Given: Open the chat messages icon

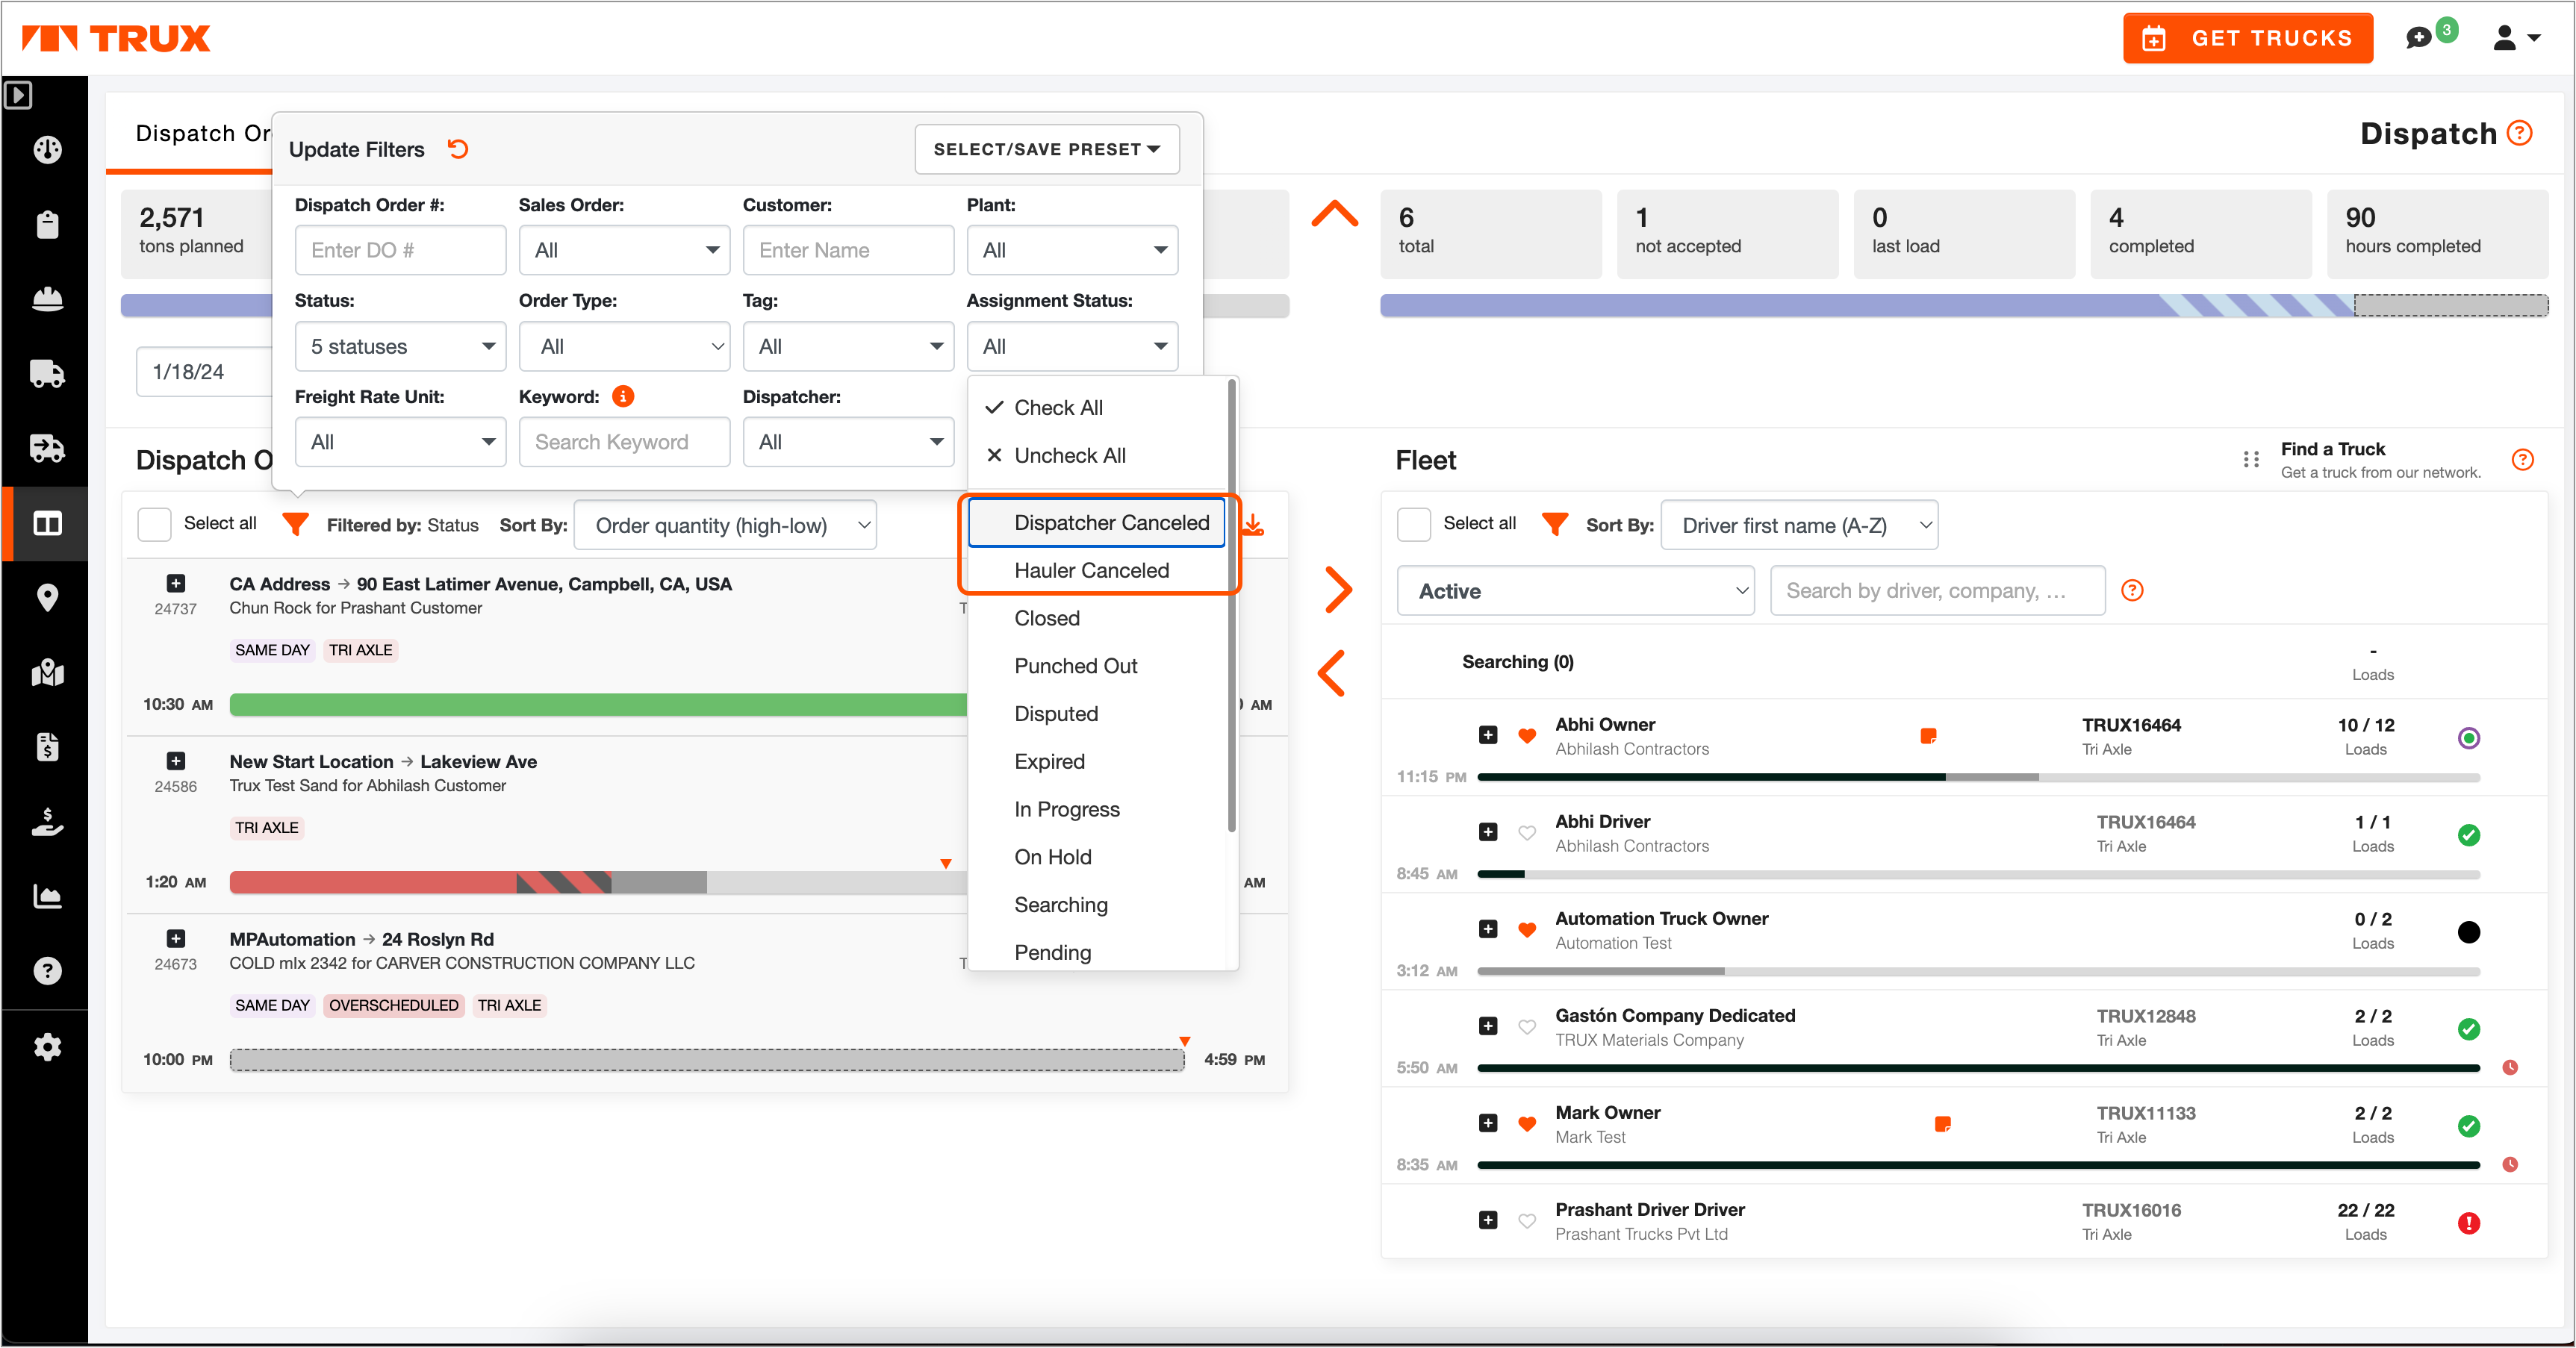Looking at the screenshot, I should [x=2419, y=38].
